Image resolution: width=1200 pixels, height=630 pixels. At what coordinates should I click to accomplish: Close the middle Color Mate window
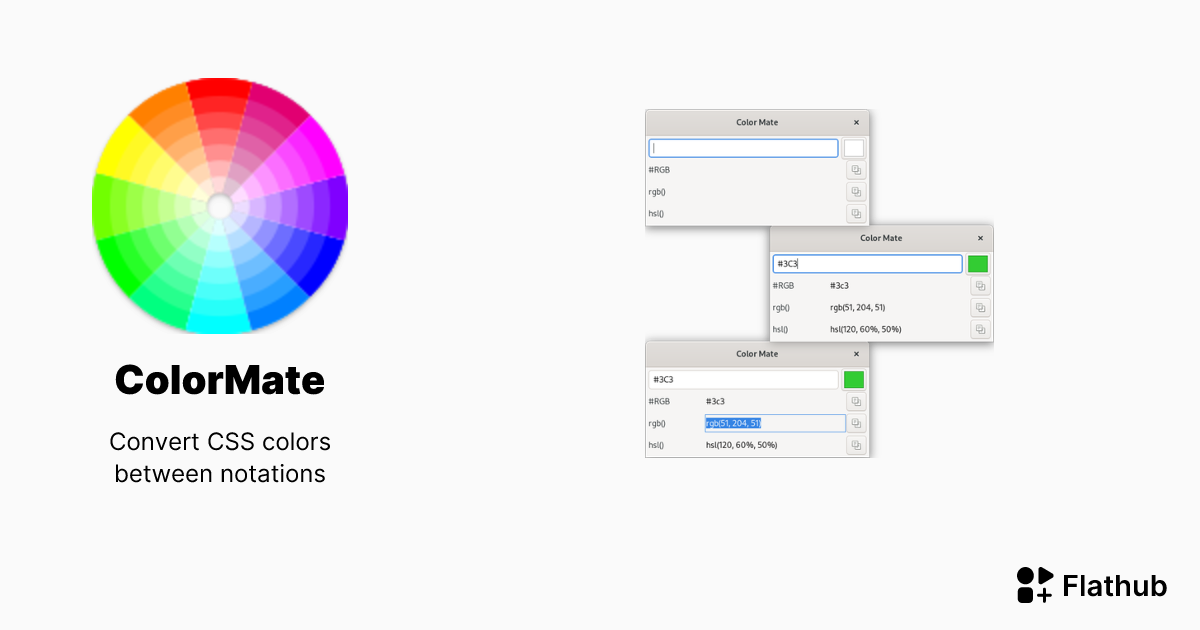pos(980,238)
